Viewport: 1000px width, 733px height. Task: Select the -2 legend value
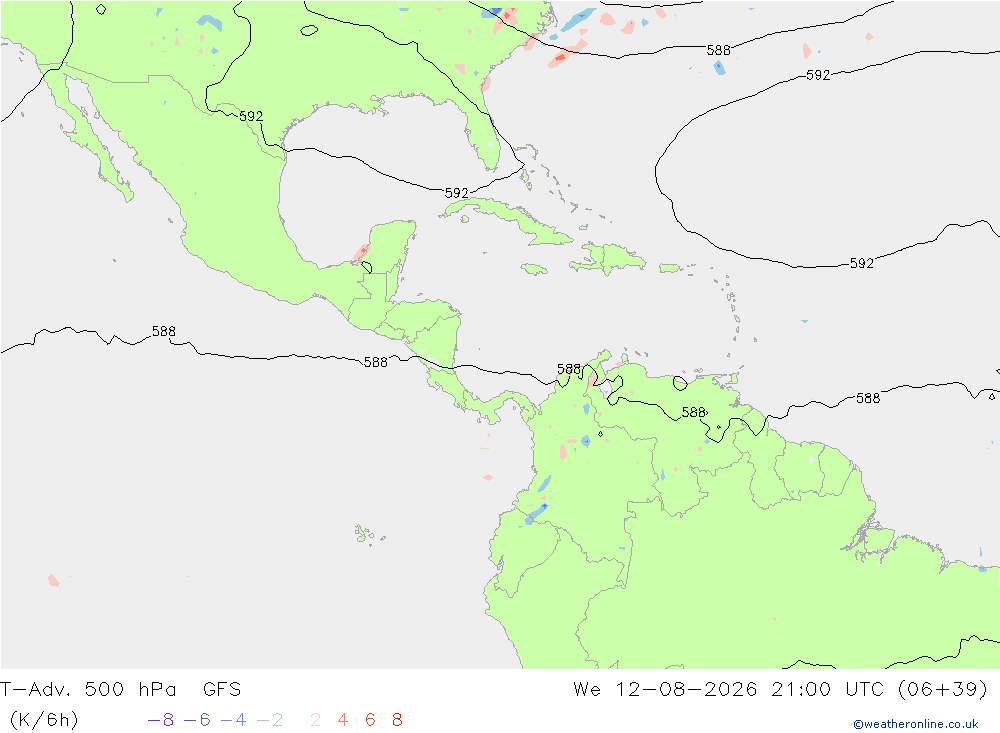pos(270,720)
